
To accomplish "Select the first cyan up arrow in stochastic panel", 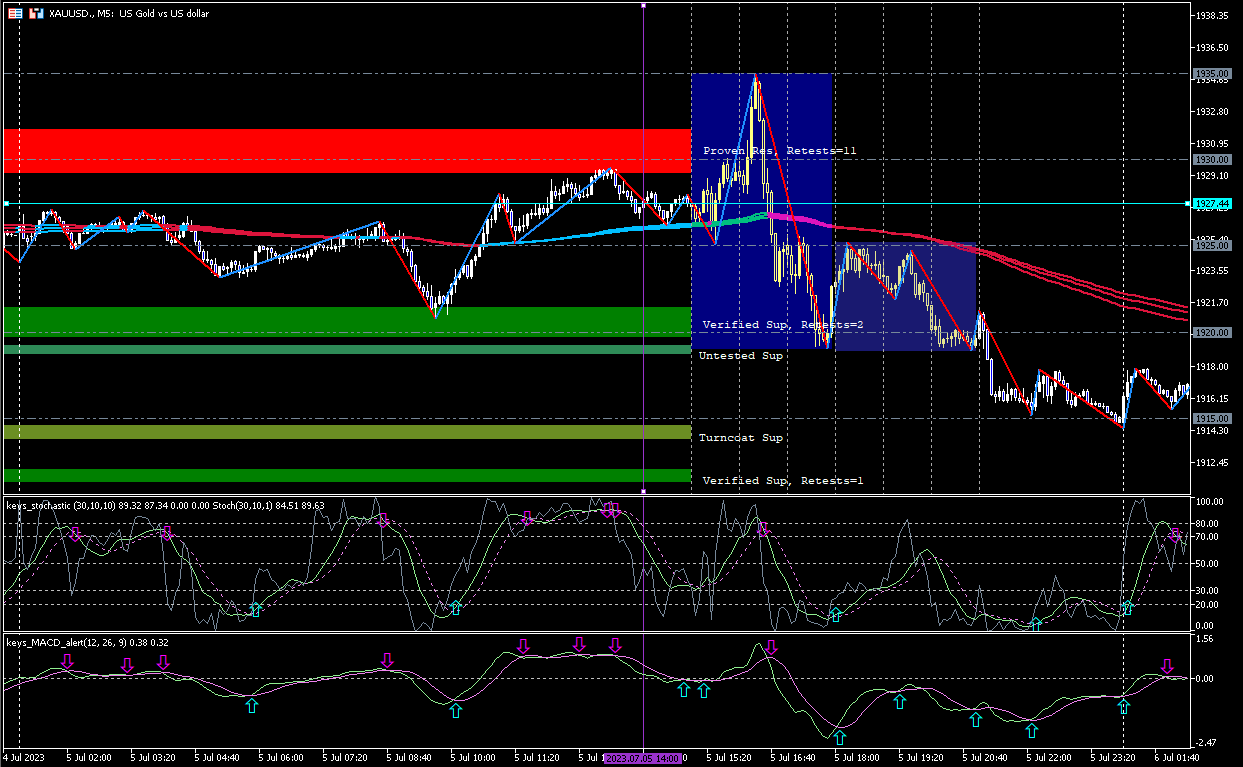I will pyautogui.click(x=255, y=609).
